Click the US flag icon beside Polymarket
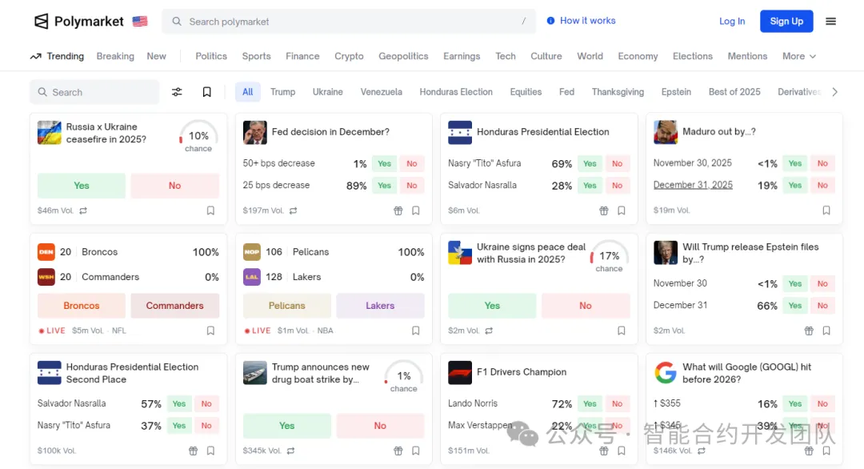This screenshot has width=864, height=469. tap(140, 21)
